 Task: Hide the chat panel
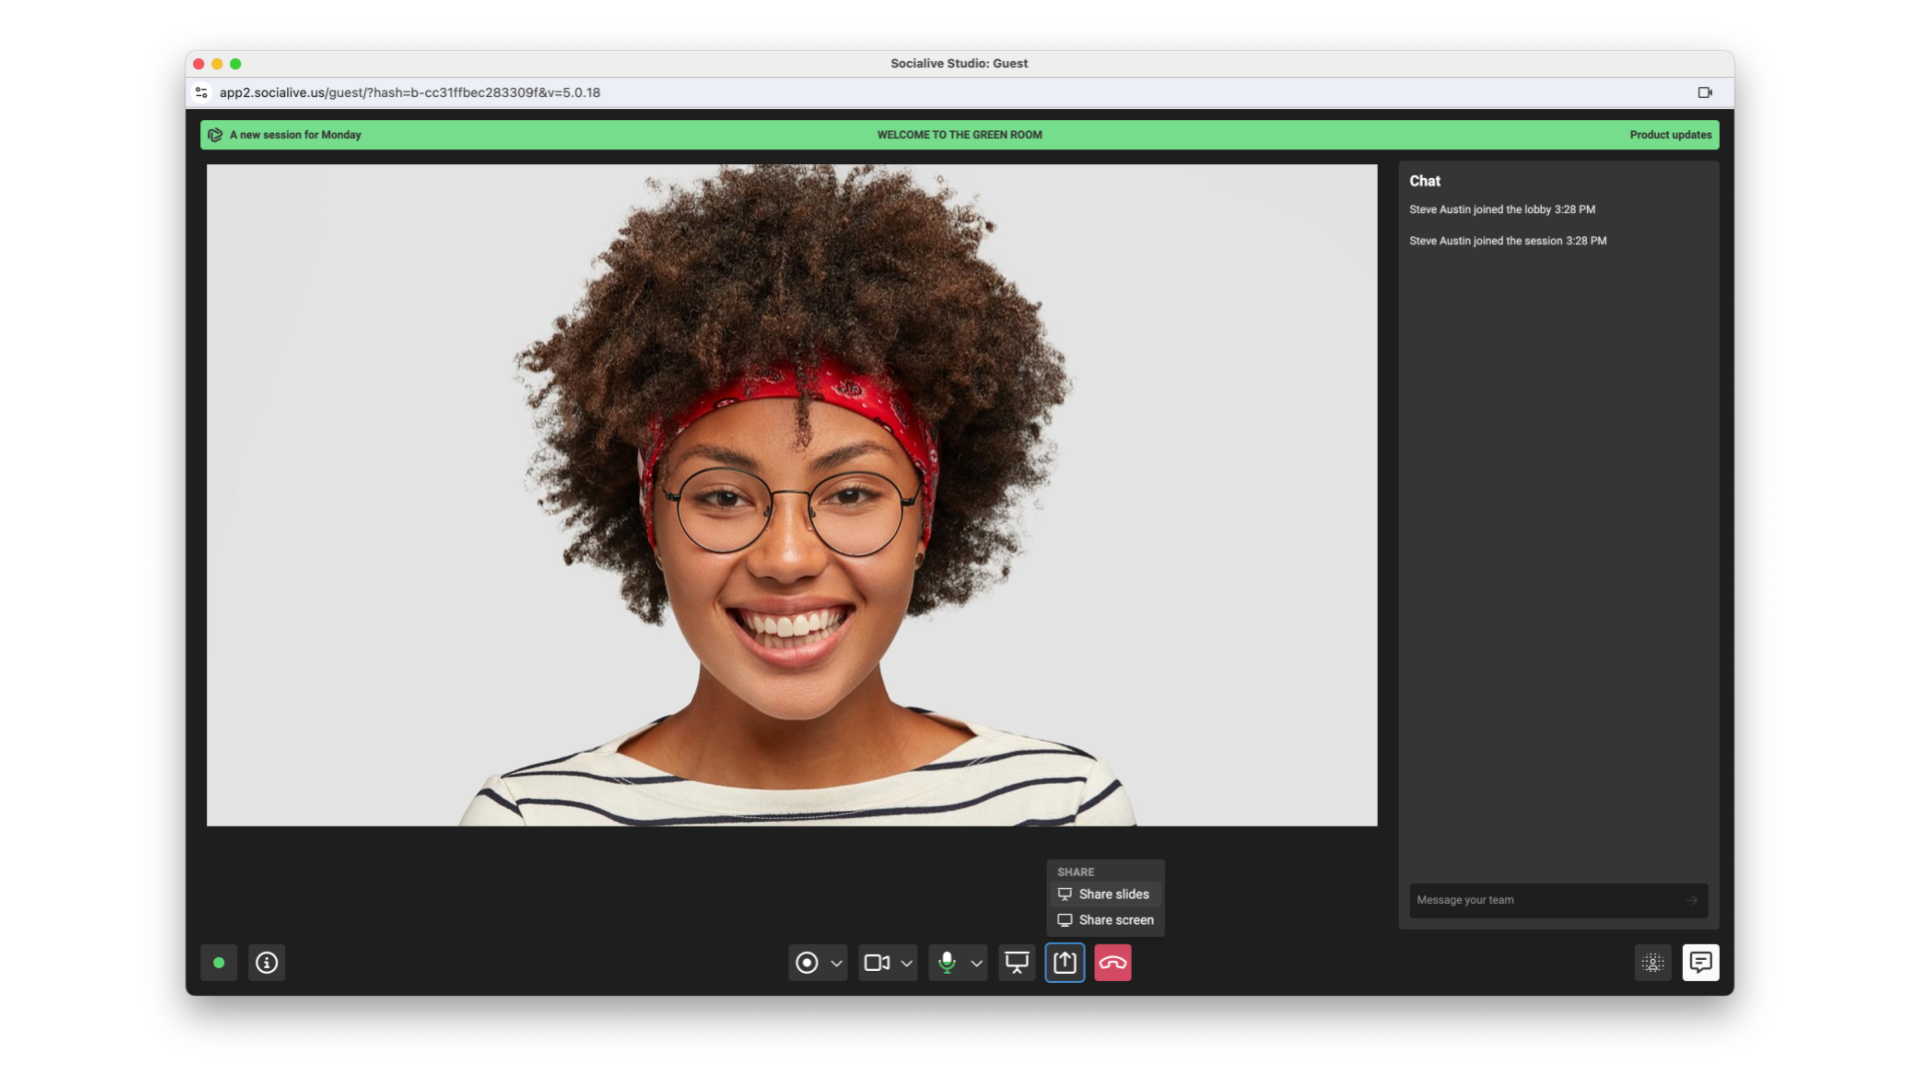pos(1700,963)
